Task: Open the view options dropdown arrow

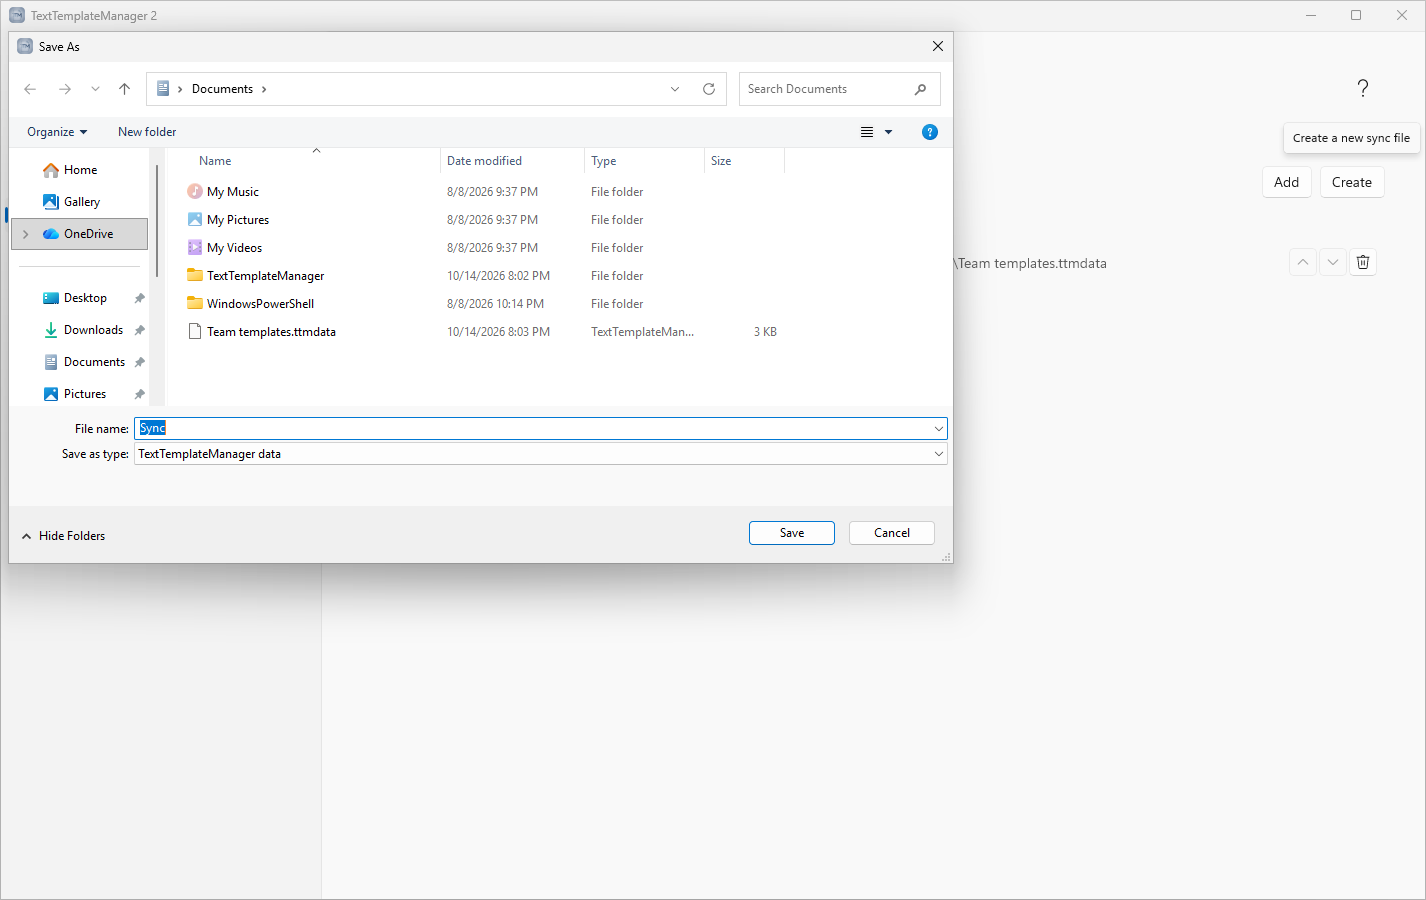Action: tap(888, 132)
